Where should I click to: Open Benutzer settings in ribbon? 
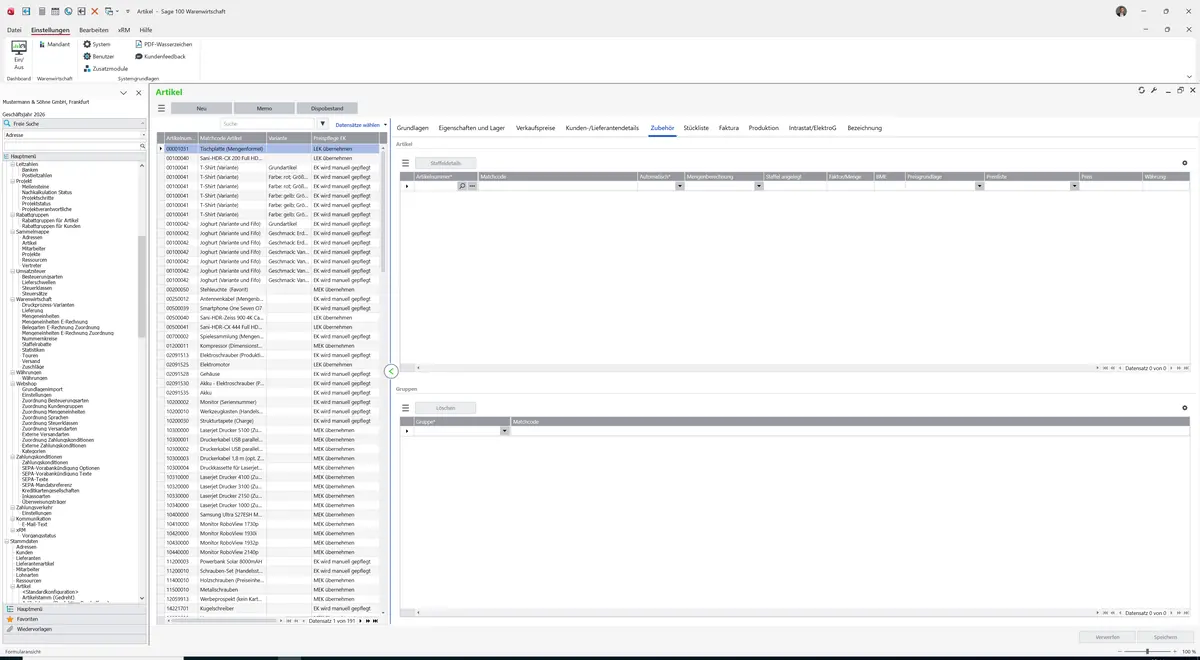[99, 56]
